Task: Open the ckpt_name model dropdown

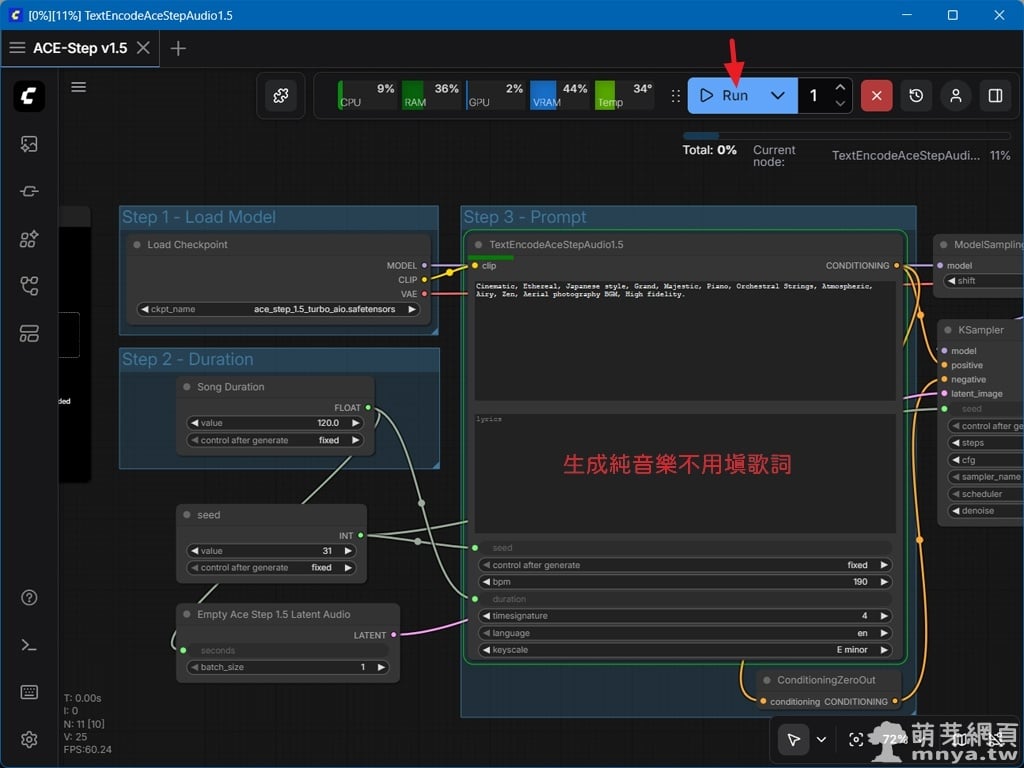Action: click(x=279, y=310)
